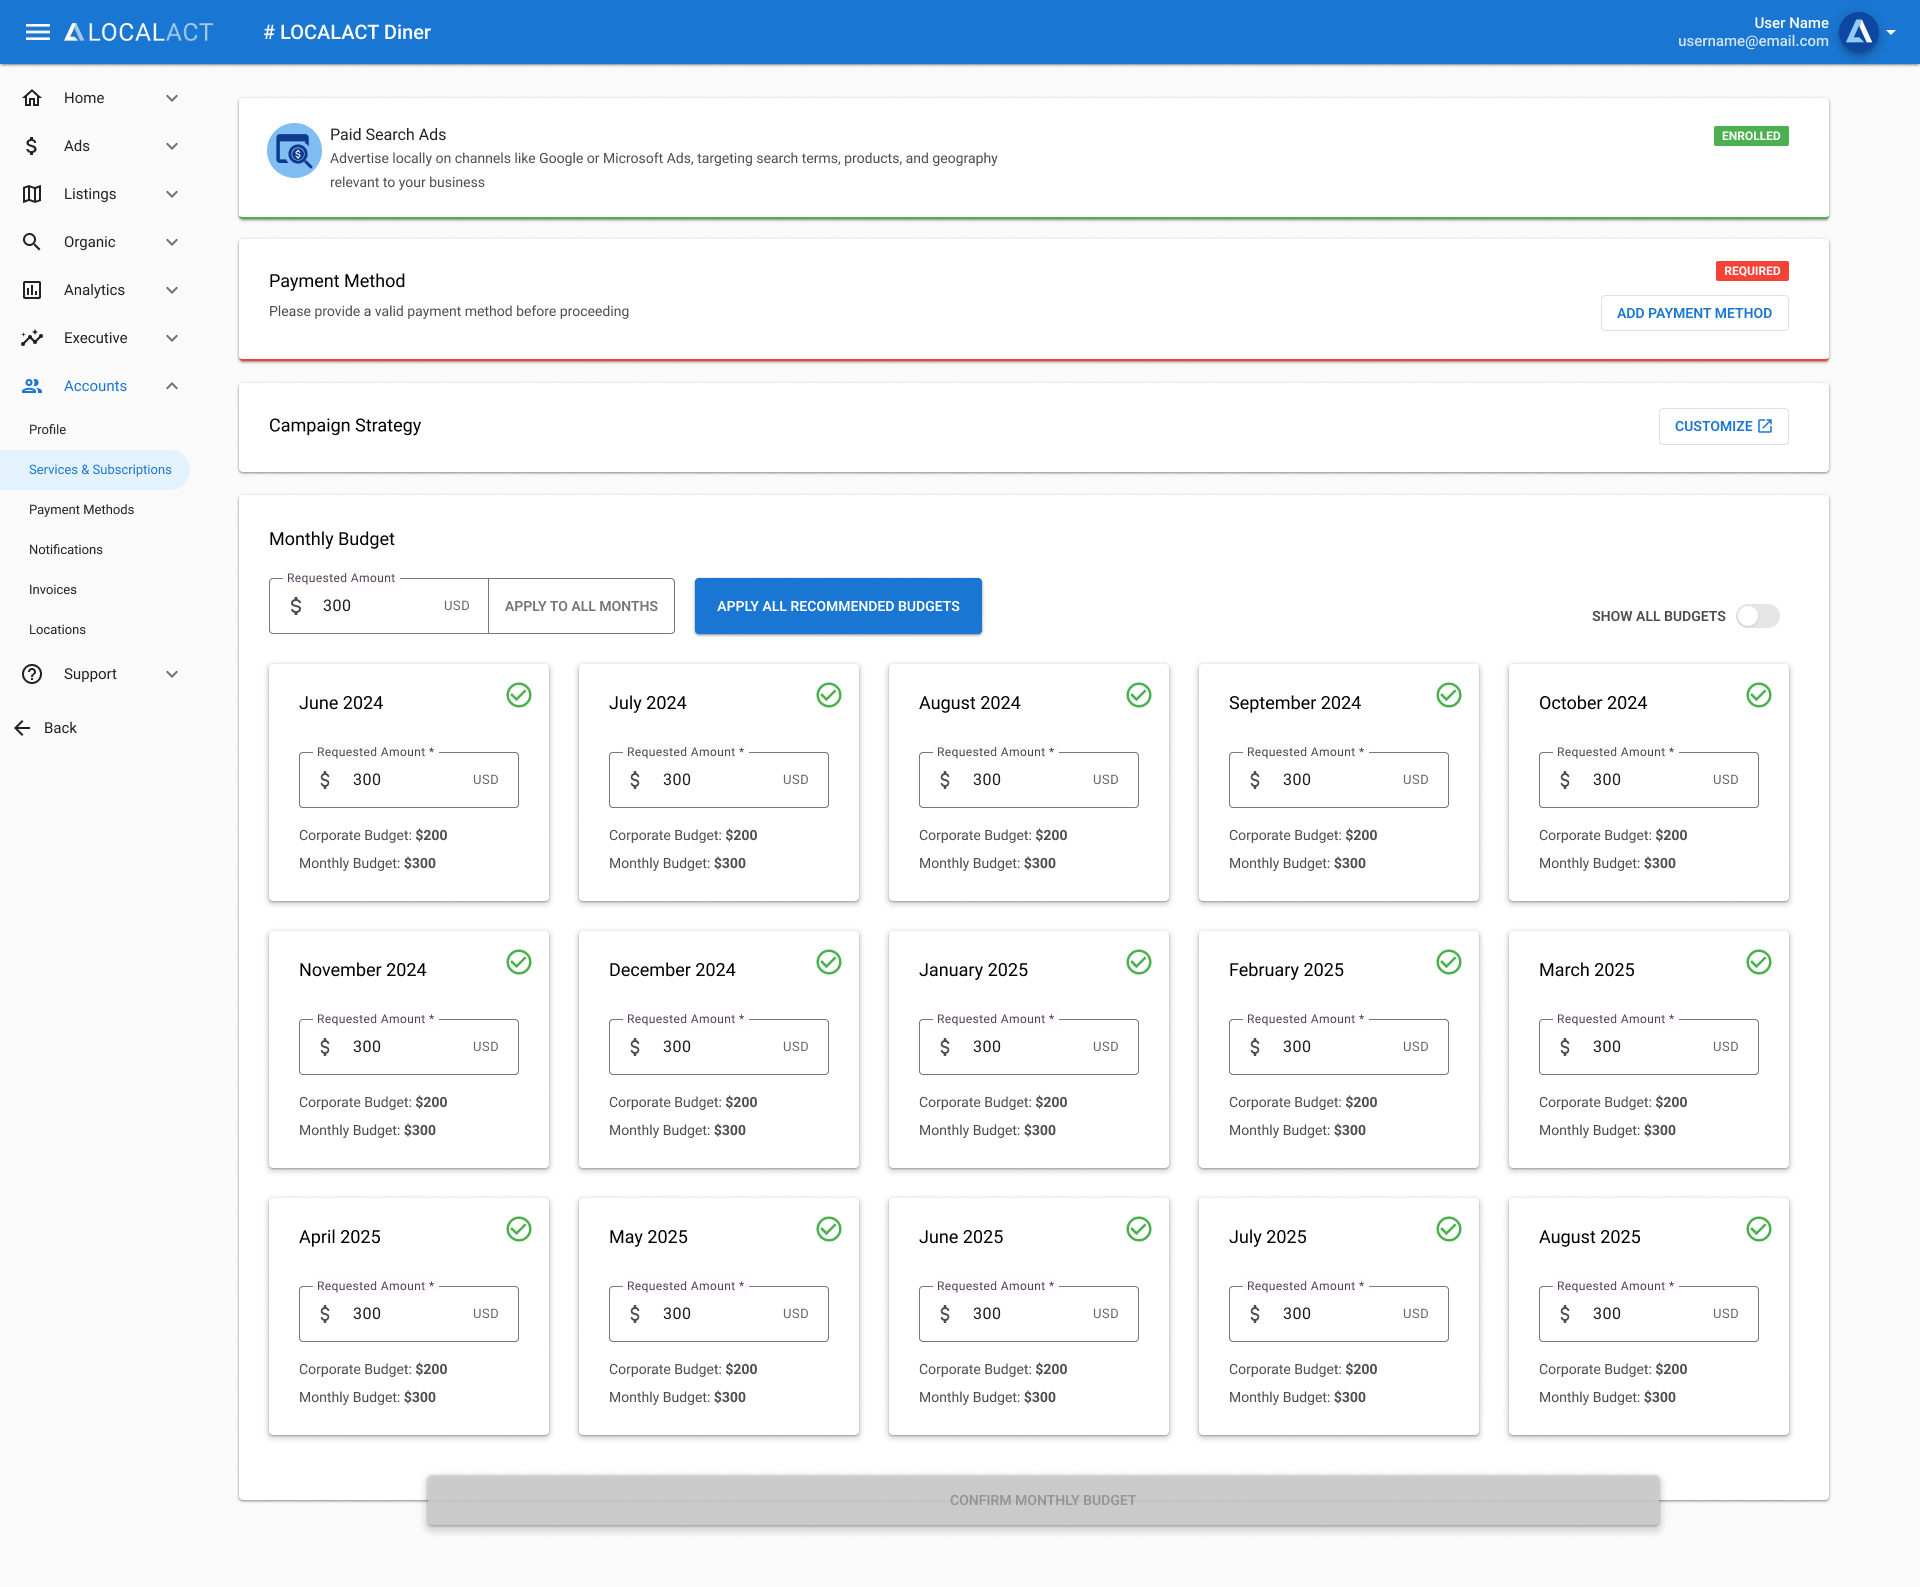The height and width of the screenshot is (1587, 1920).
Task: Toggle the Show All Budgets switch
Action: [1758, 616]
